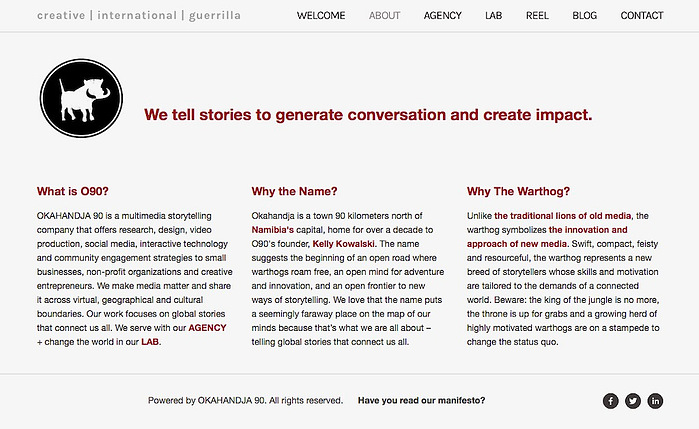Click 'the traditional lions of old media' link

(563, 216)
